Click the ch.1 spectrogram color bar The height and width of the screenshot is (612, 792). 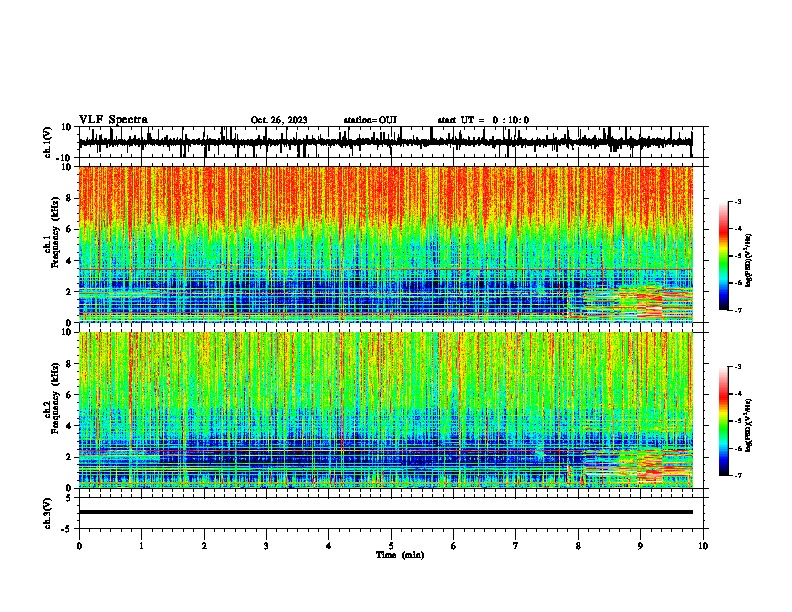(723, 256)
